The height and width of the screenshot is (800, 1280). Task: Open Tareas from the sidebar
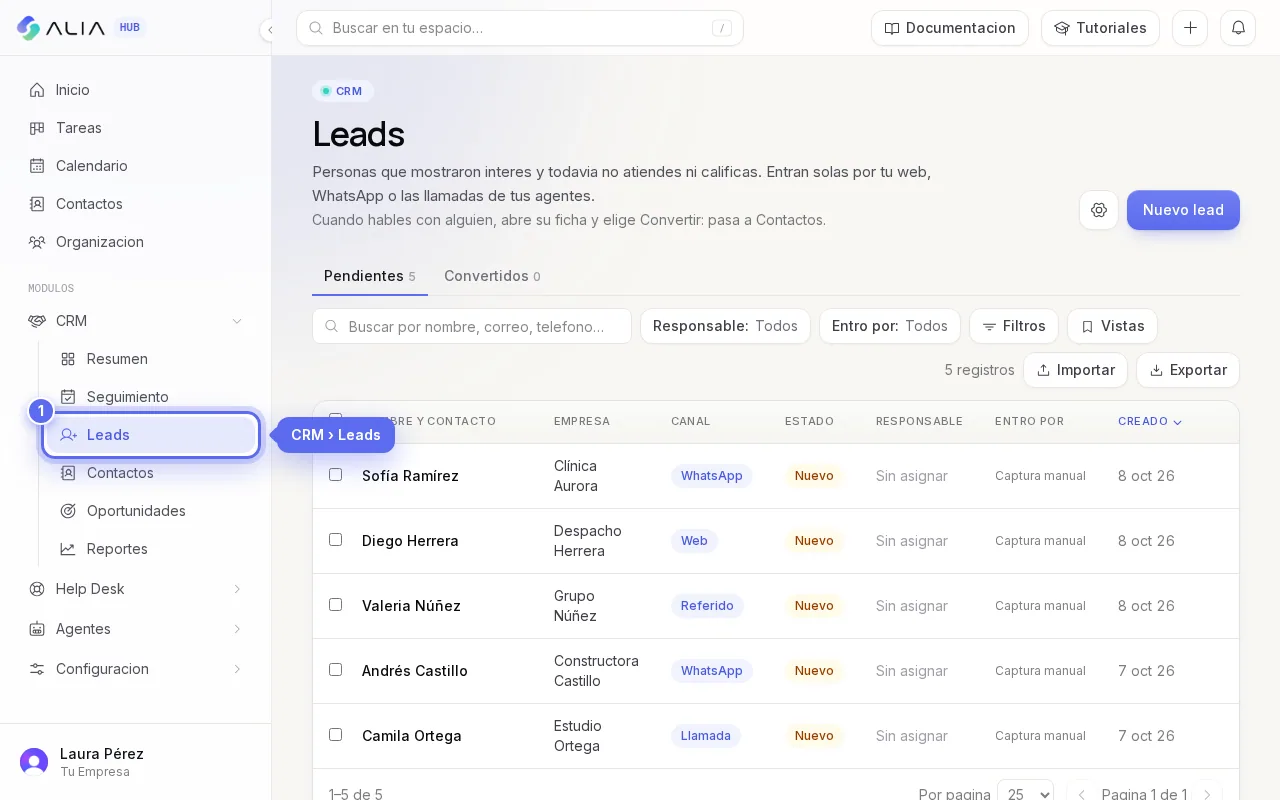point(136,128)
